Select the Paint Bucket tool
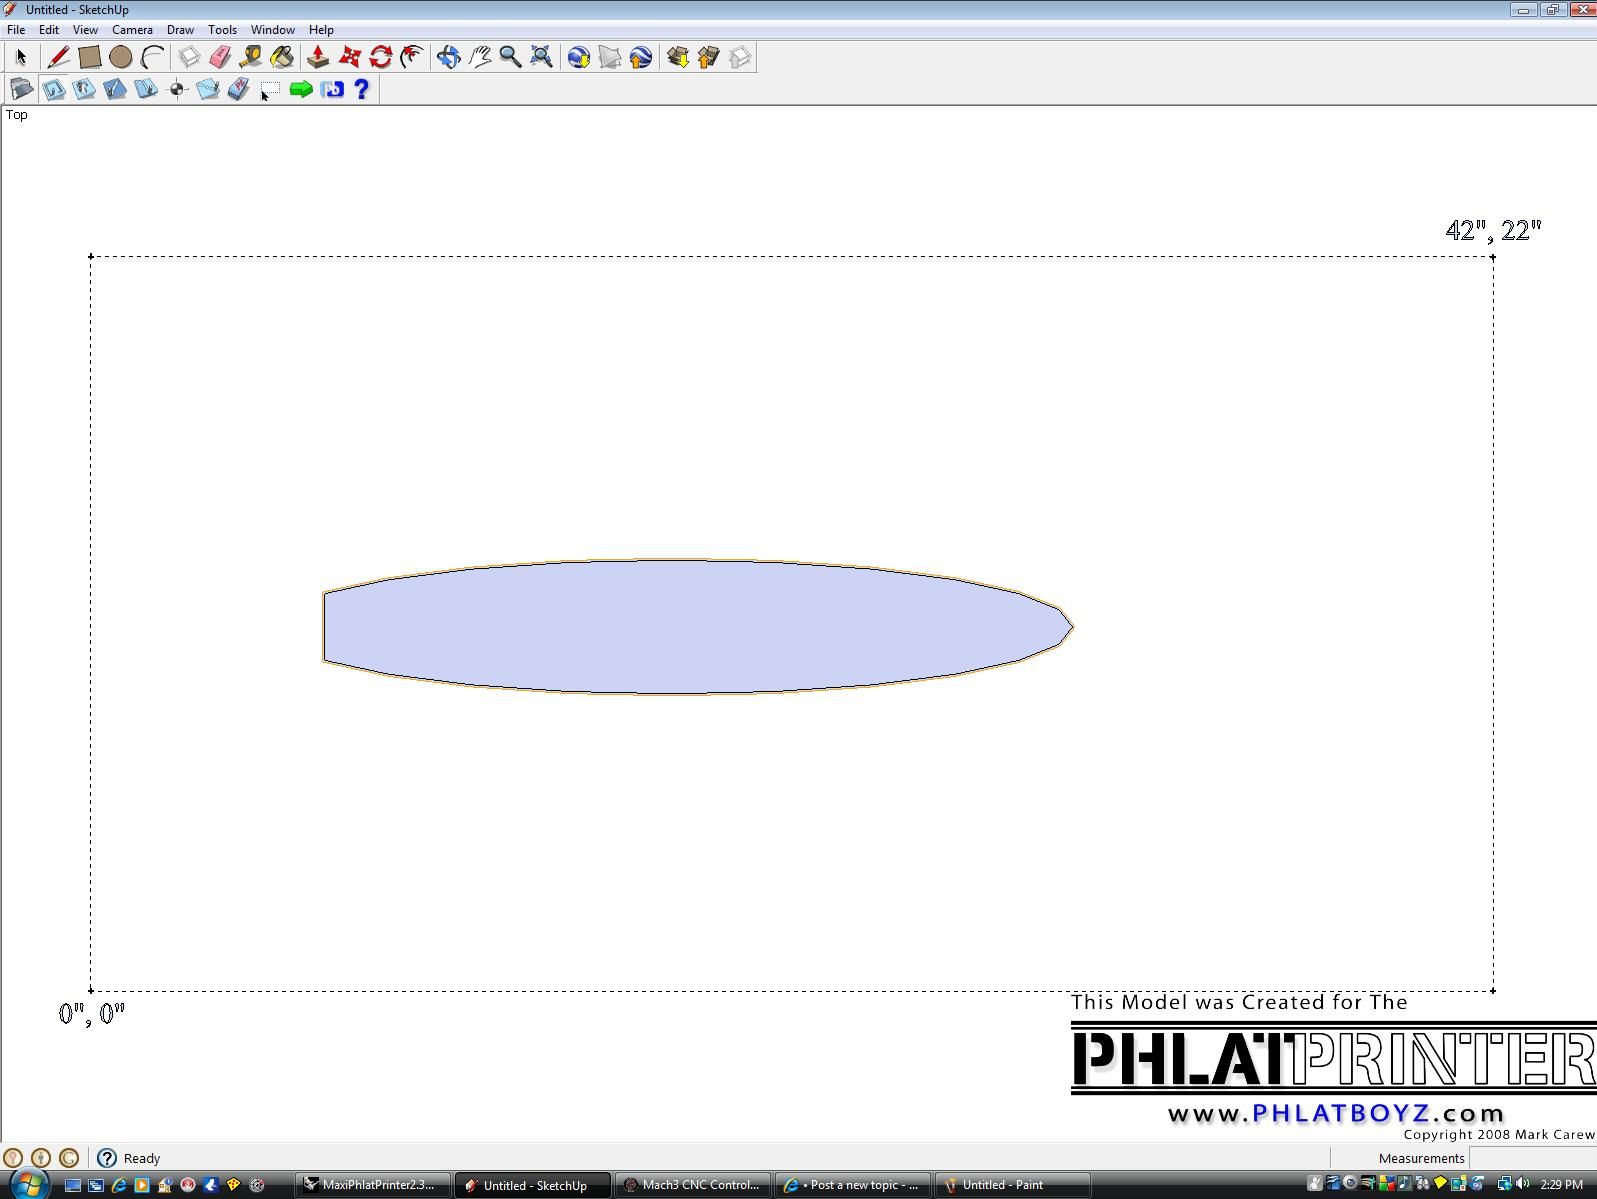 pyautogui.click(x=282, y=58)
